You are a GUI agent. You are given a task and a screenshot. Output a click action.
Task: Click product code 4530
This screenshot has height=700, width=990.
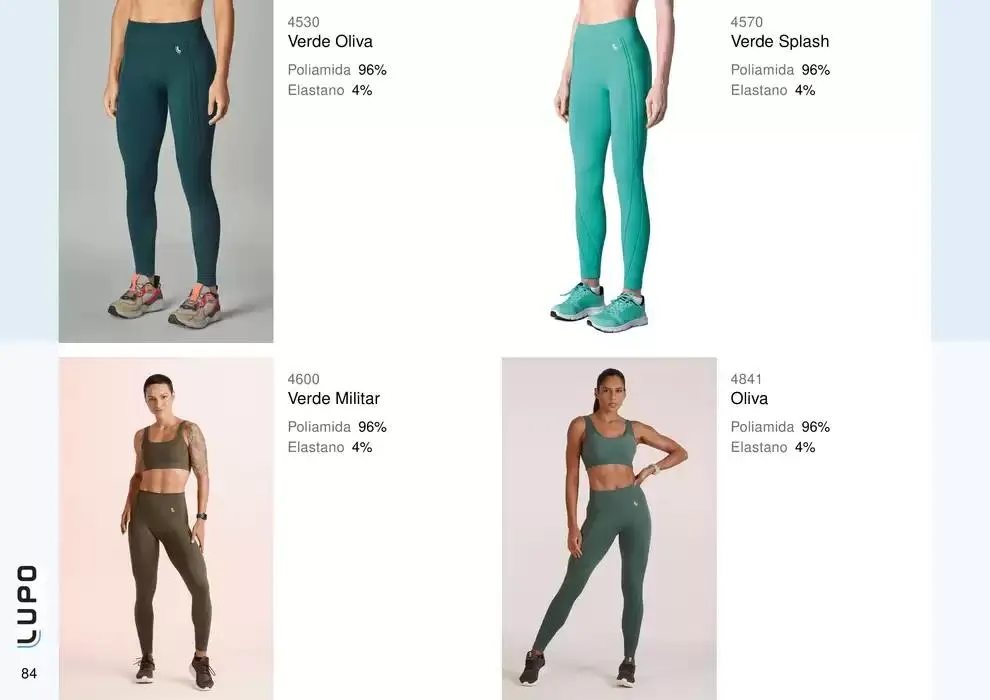tap(304, 22)
